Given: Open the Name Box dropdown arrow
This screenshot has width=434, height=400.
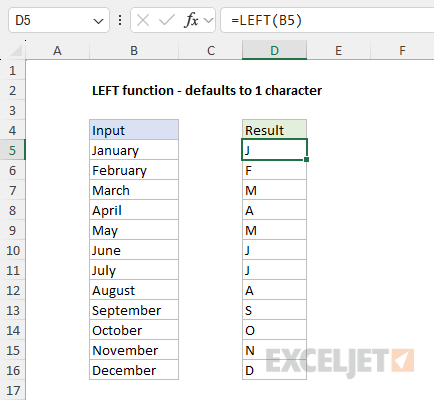Looking at the screenshot, I should (x=98, y=21).
